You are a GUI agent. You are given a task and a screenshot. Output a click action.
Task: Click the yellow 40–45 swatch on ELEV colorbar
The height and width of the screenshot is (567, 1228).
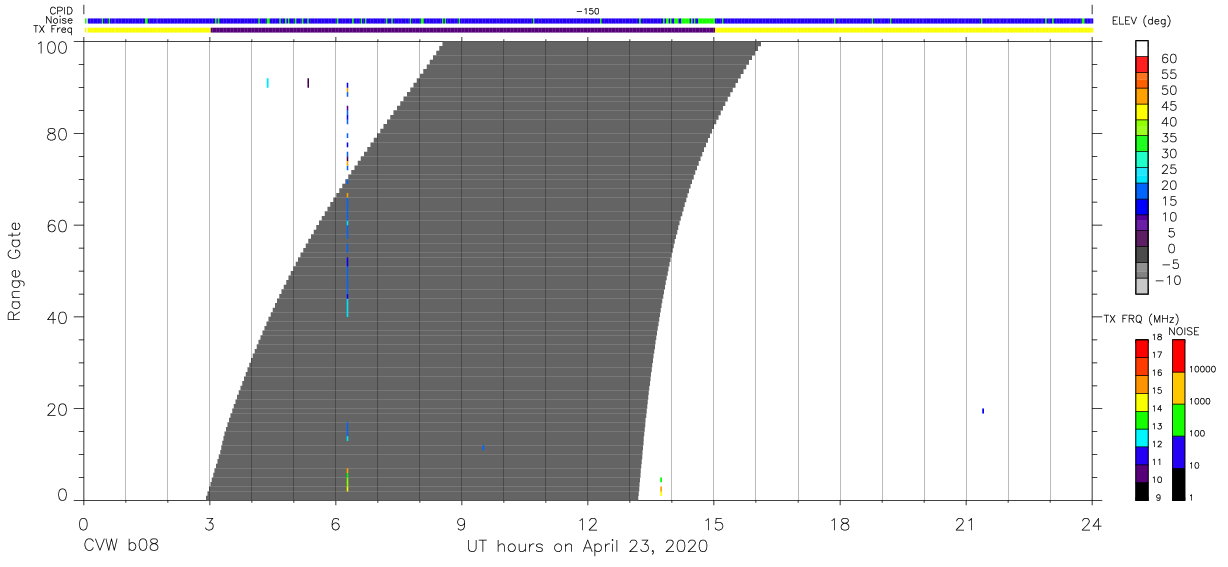[x=1142, y=113]
